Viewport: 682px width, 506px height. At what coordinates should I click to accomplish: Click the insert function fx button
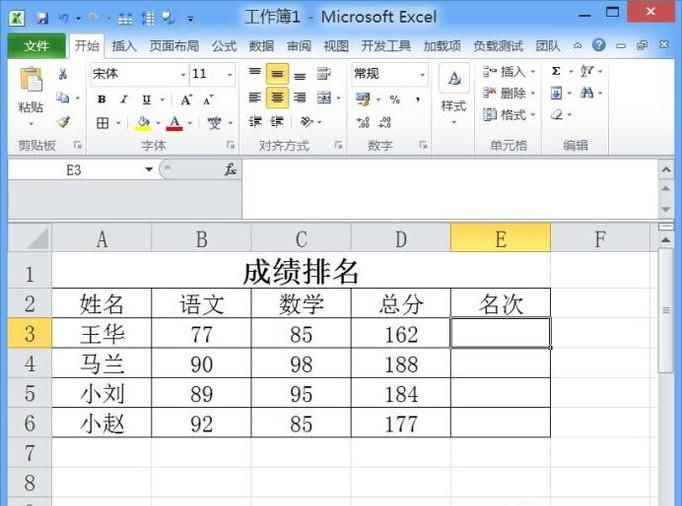231,170
